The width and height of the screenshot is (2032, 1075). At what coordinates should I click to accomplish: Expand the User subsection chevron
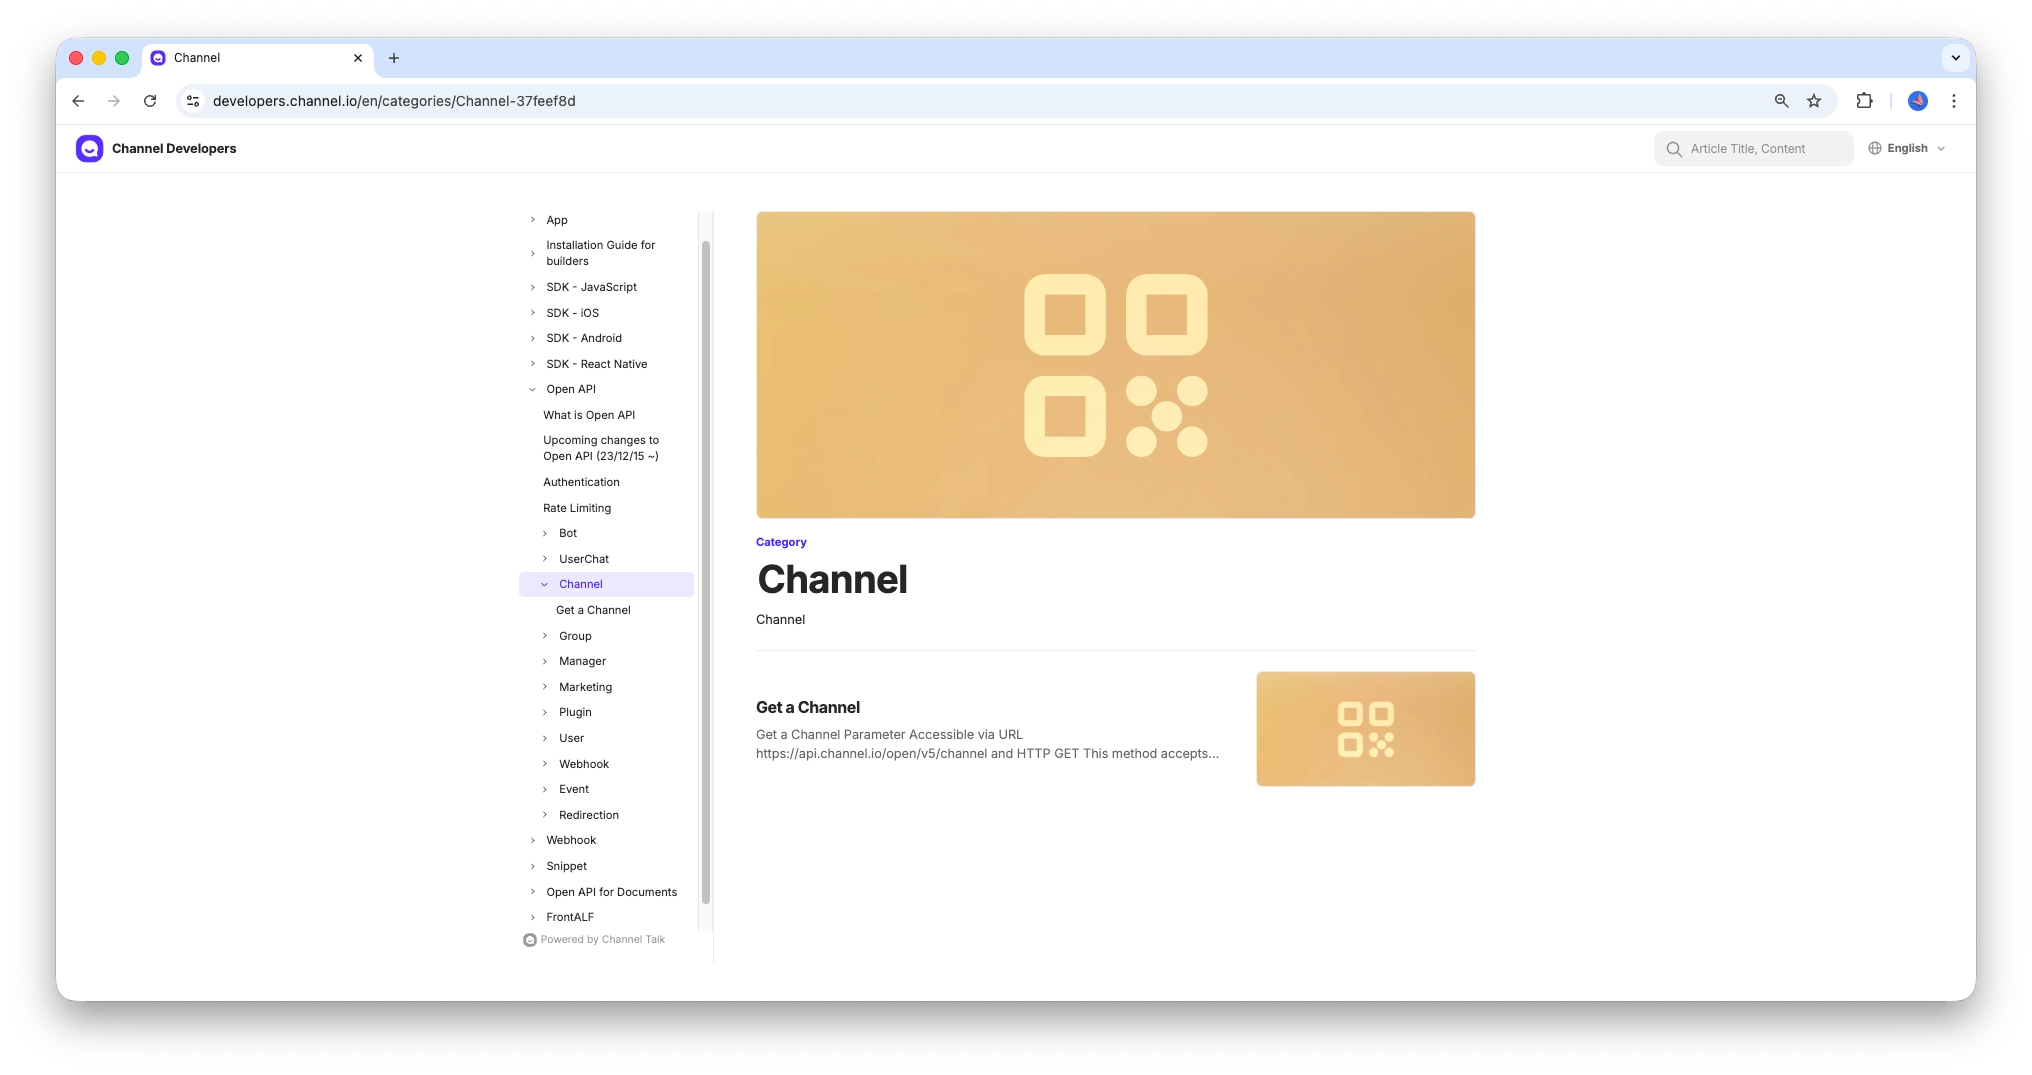point(545,738)
